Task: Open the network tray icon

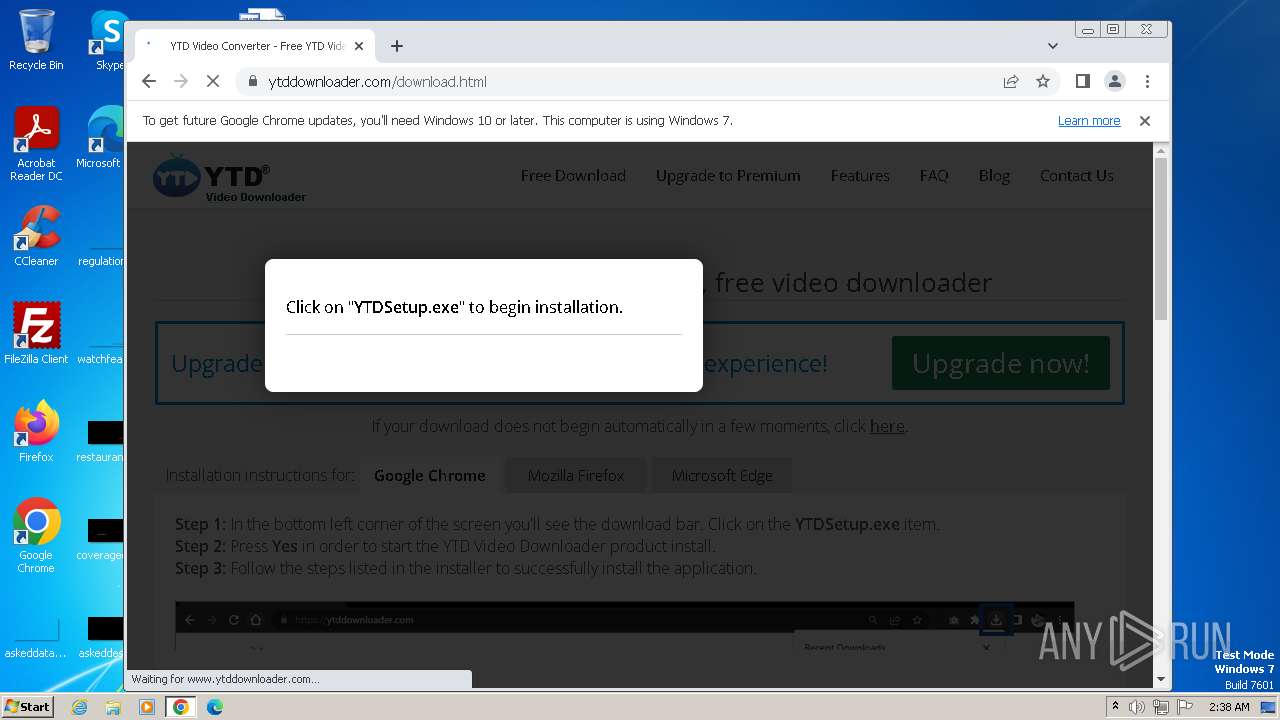Action: pos(1161,707)
